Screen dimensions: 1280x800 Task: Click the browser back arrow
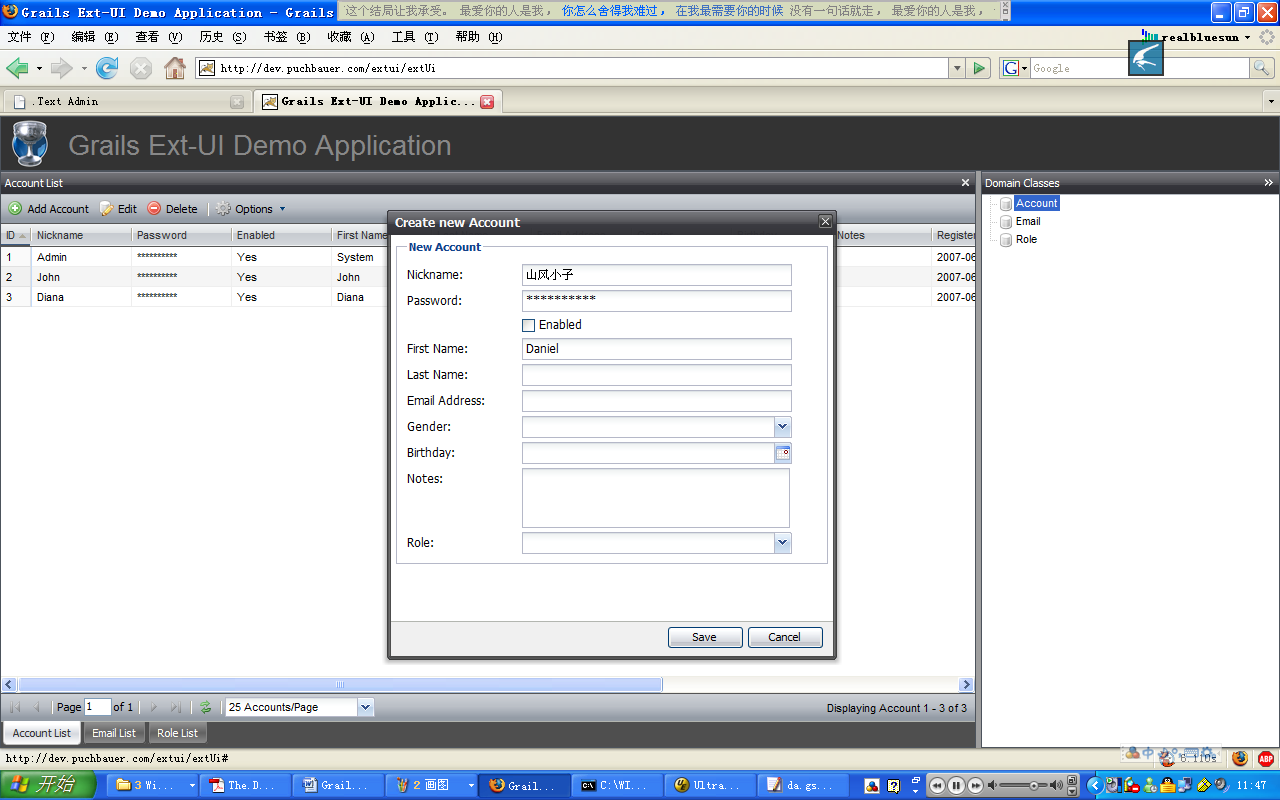17,68
